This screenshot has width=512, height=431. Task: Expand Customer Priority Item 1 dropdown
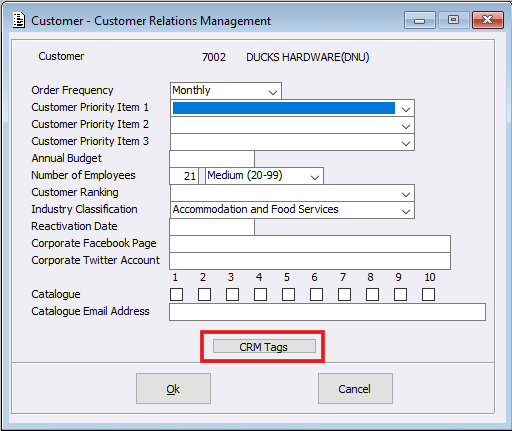[x=292, y=108]
